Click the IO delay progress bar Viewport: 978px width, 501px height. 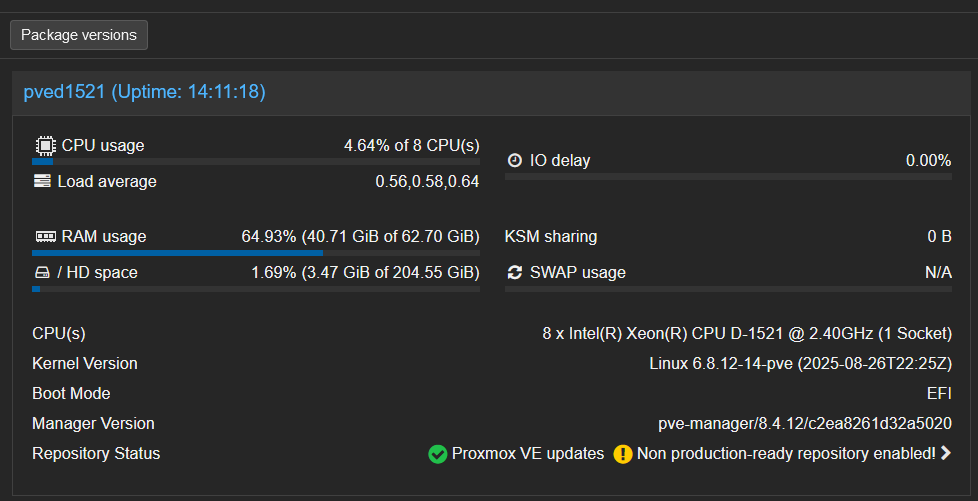[x=728, y=177]
